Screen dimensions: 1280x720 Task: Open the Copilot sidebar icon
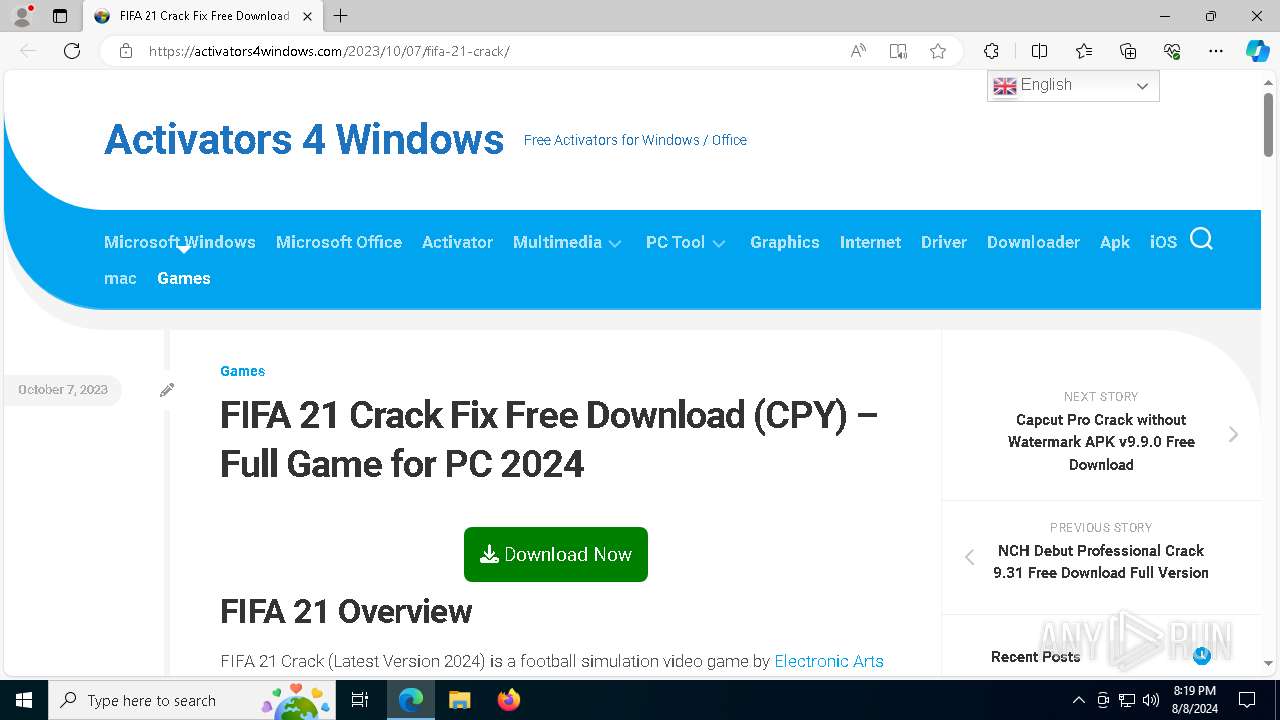1257,51
